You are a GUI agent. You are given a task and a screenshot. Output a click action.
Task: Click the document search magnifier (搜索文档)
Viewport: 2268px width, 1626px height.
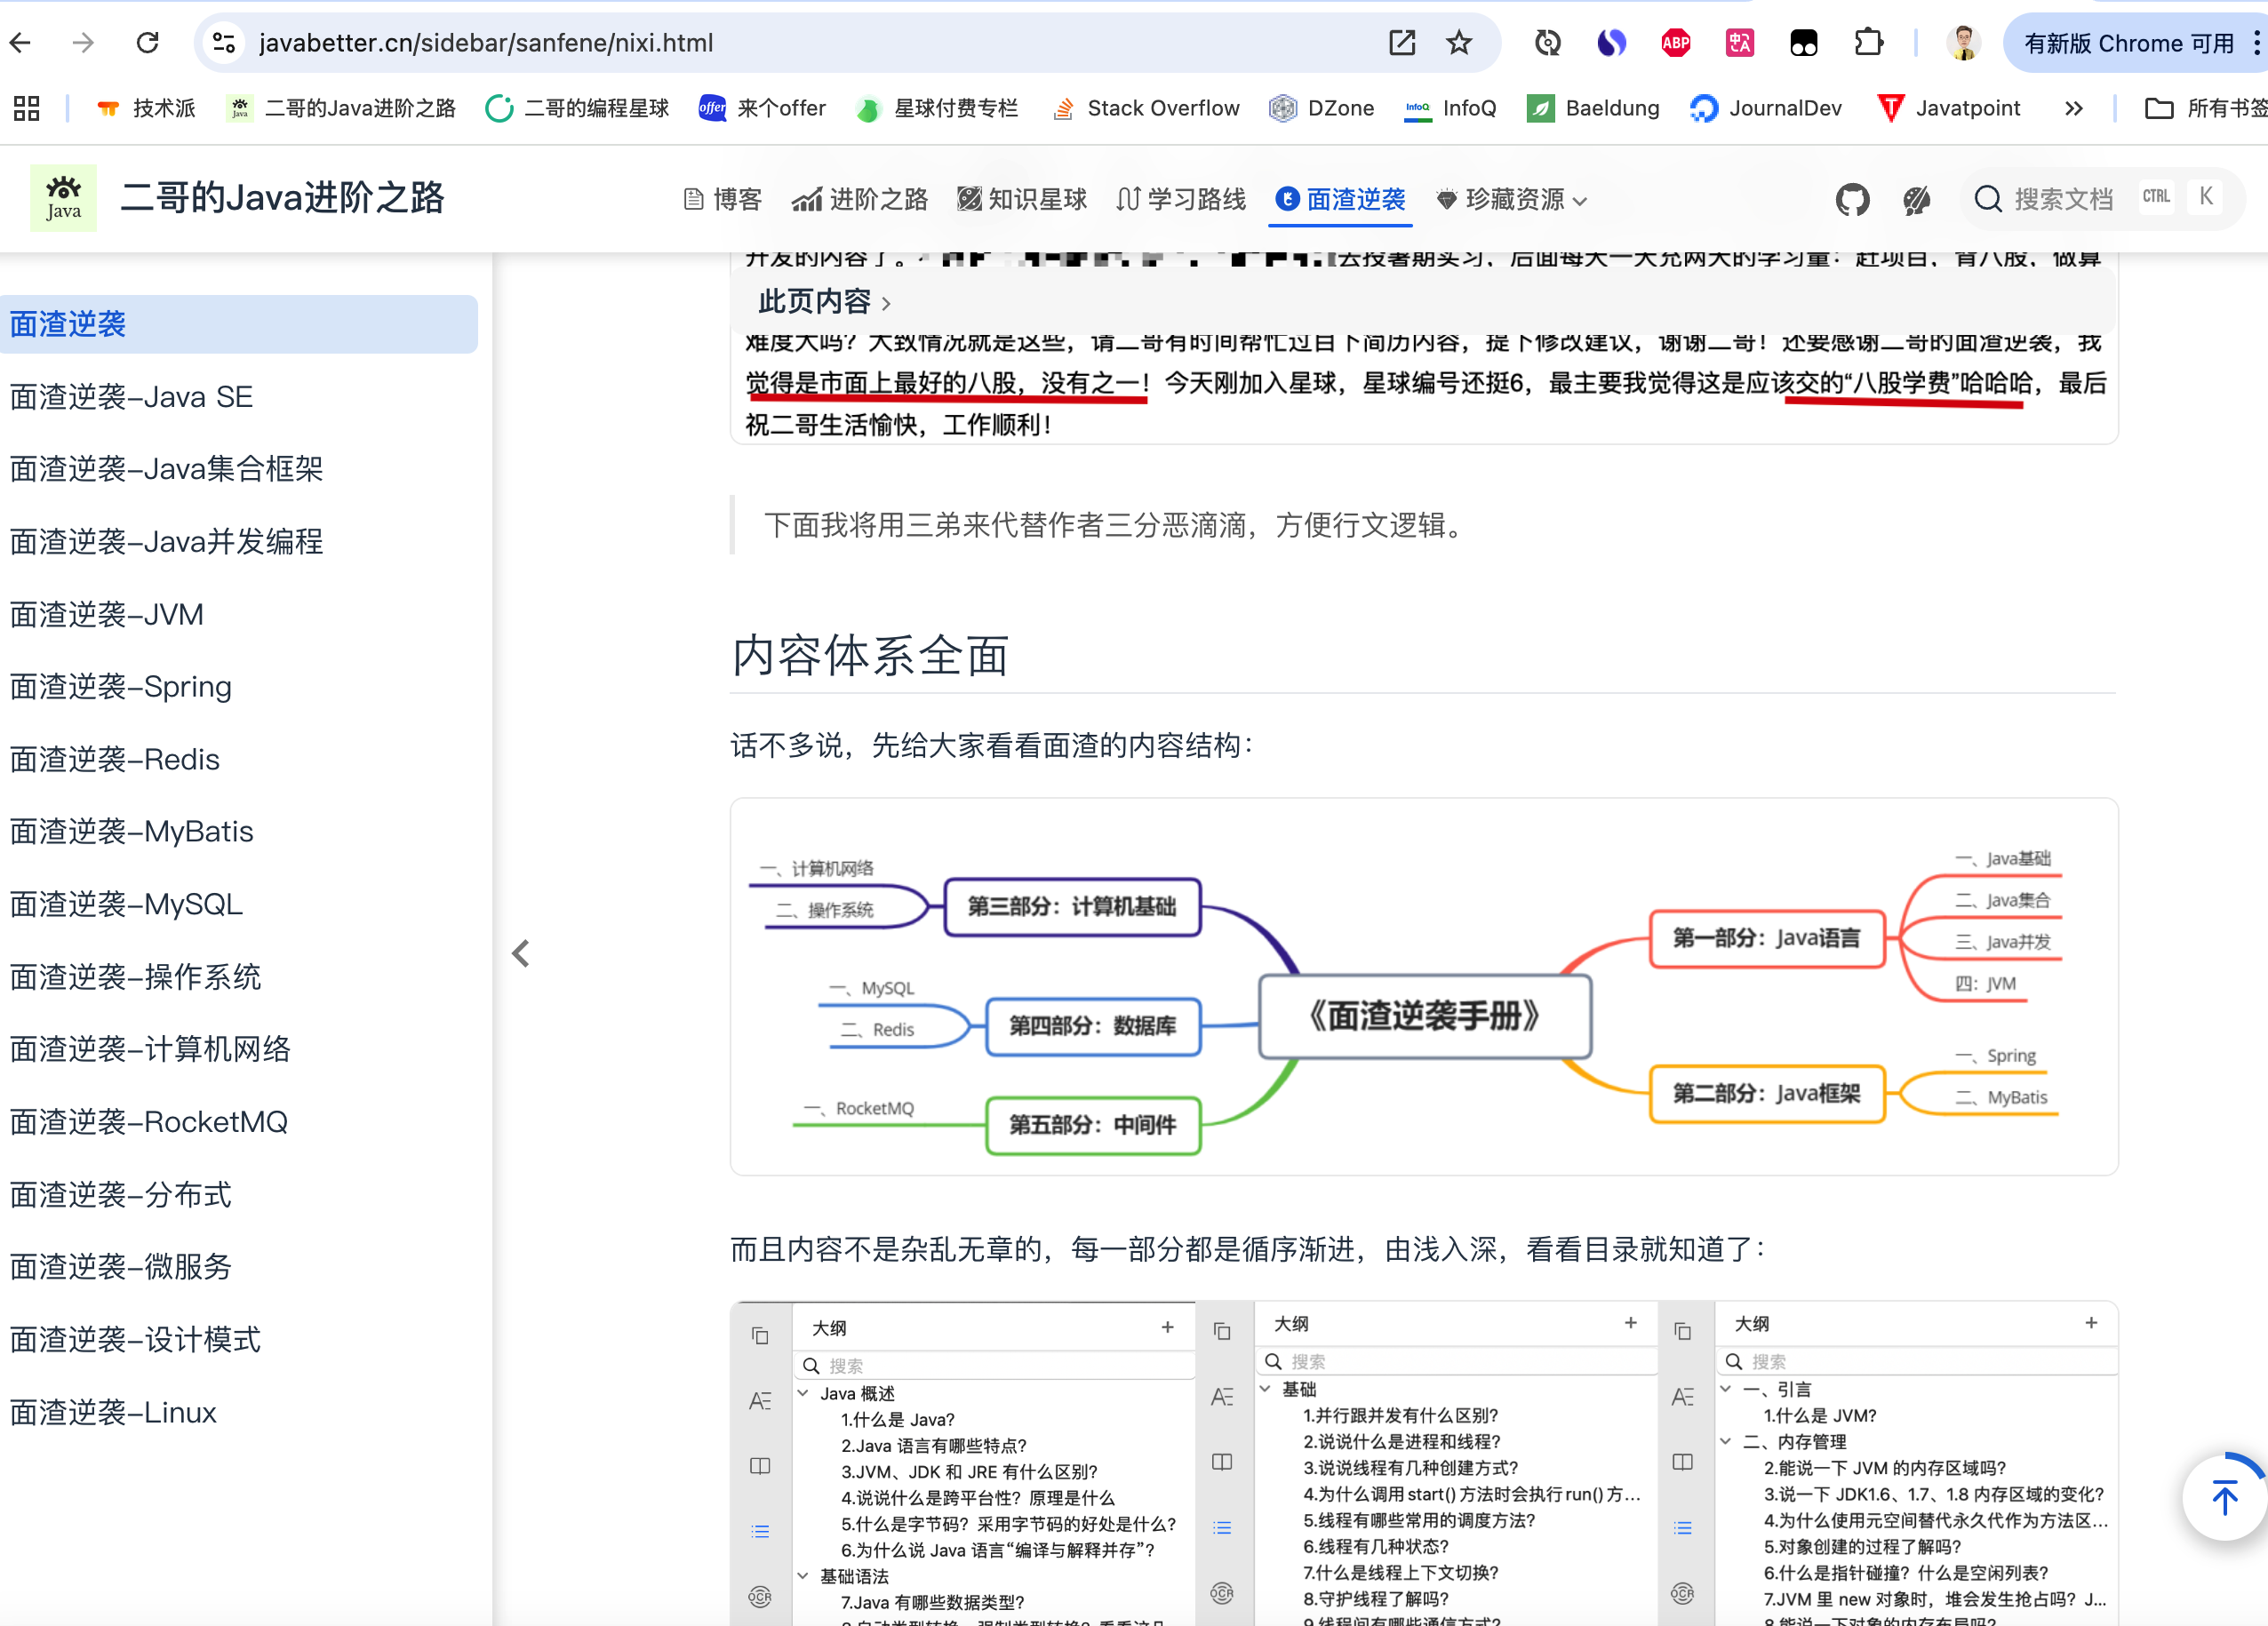coord(1988,199)
